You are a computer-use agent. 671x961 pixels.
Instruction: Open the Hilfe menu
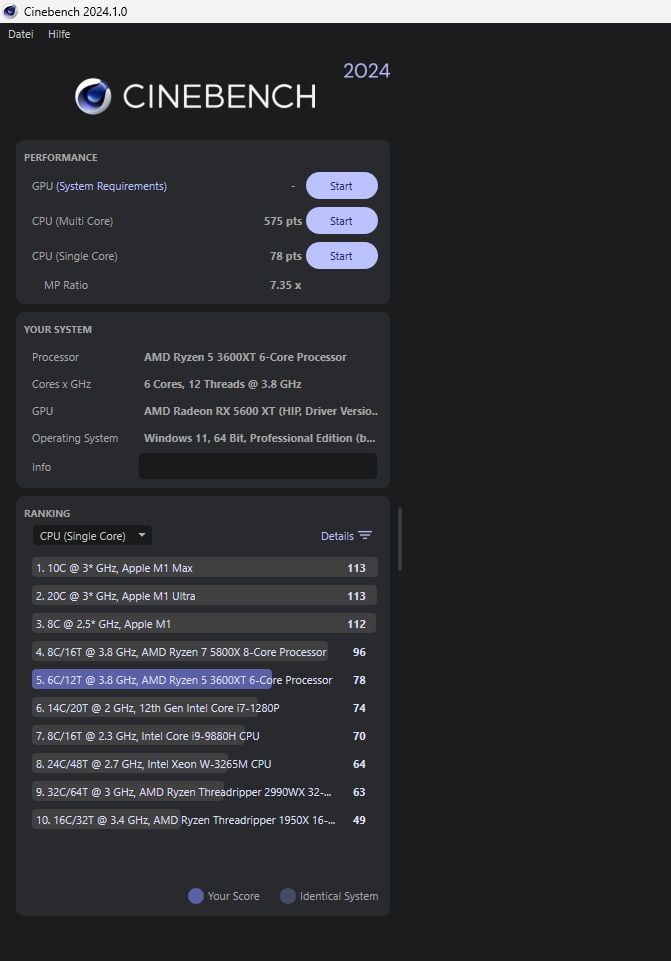[x=59, y=34]
